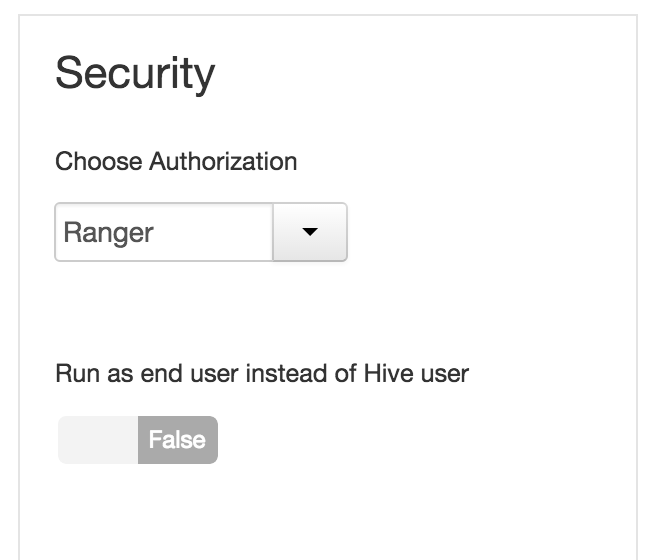Expand the Ranger authorization combo box
Screen dimensions: 650x560
coord(310,232)
